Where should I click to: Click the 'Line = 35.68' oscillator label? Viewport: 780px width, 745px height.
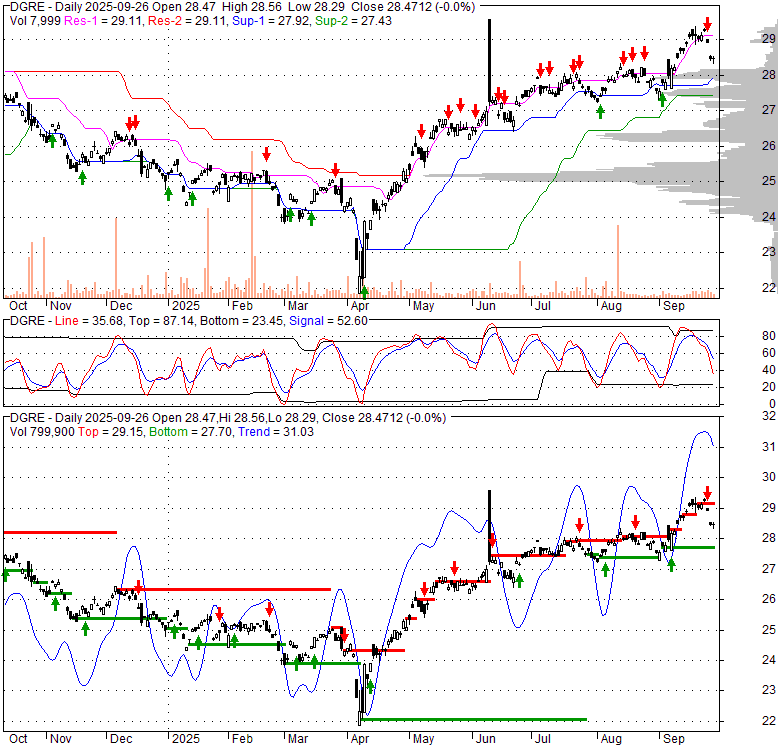click(x=90, y=321)
